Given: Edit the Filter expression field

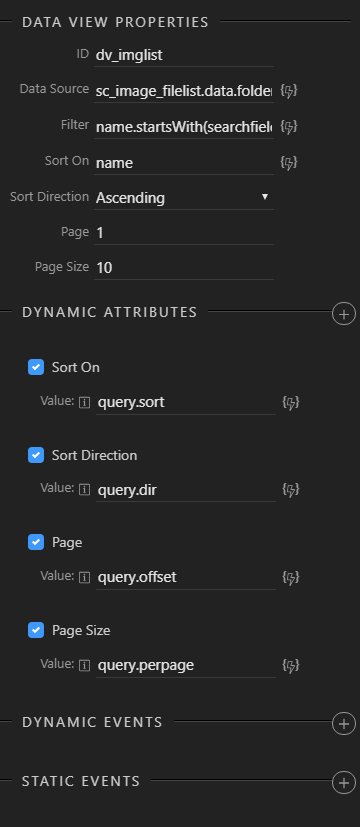Looking at the screenshot, I should pos(184,127).
